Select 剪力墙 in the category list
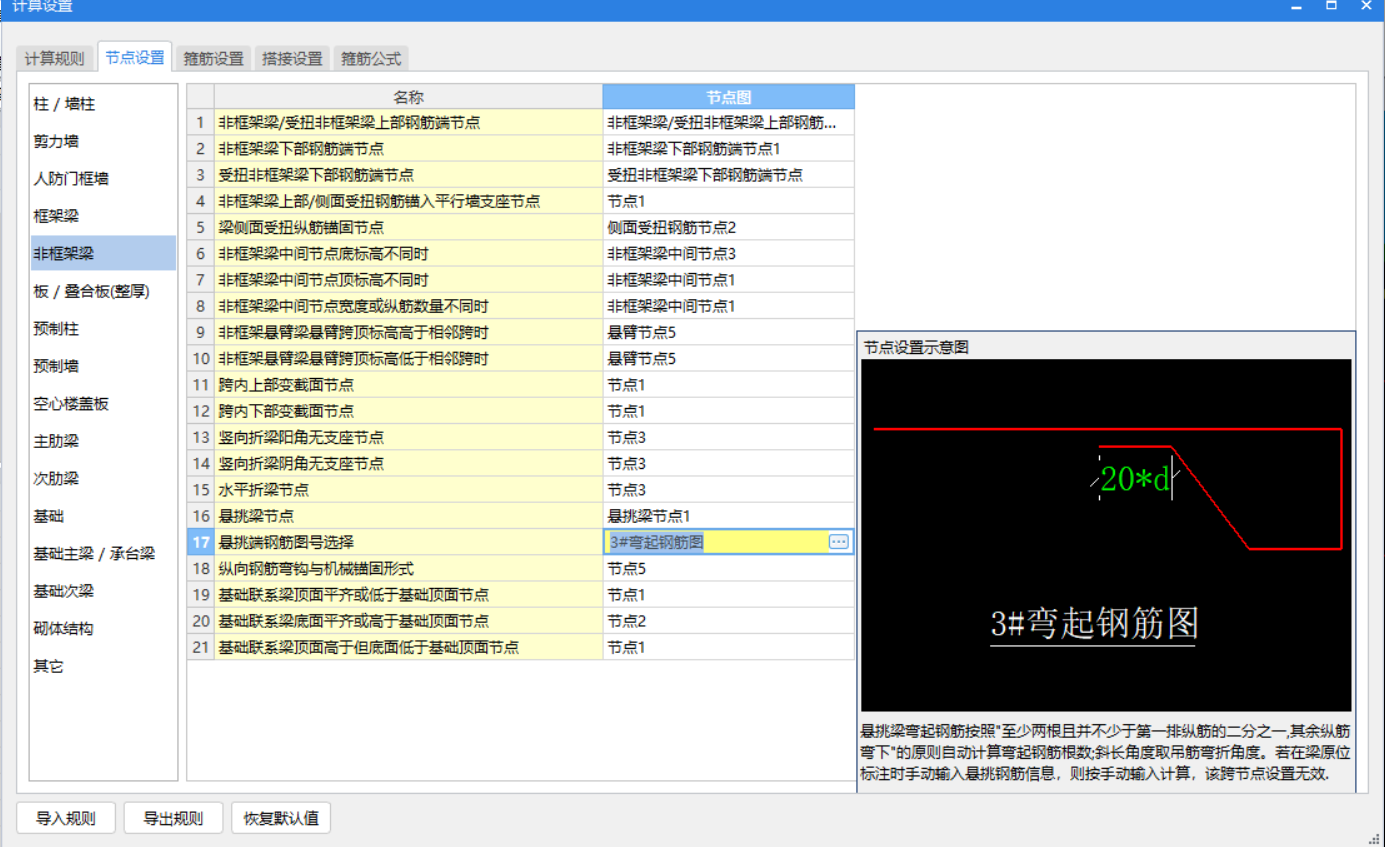 pos(103,142)
